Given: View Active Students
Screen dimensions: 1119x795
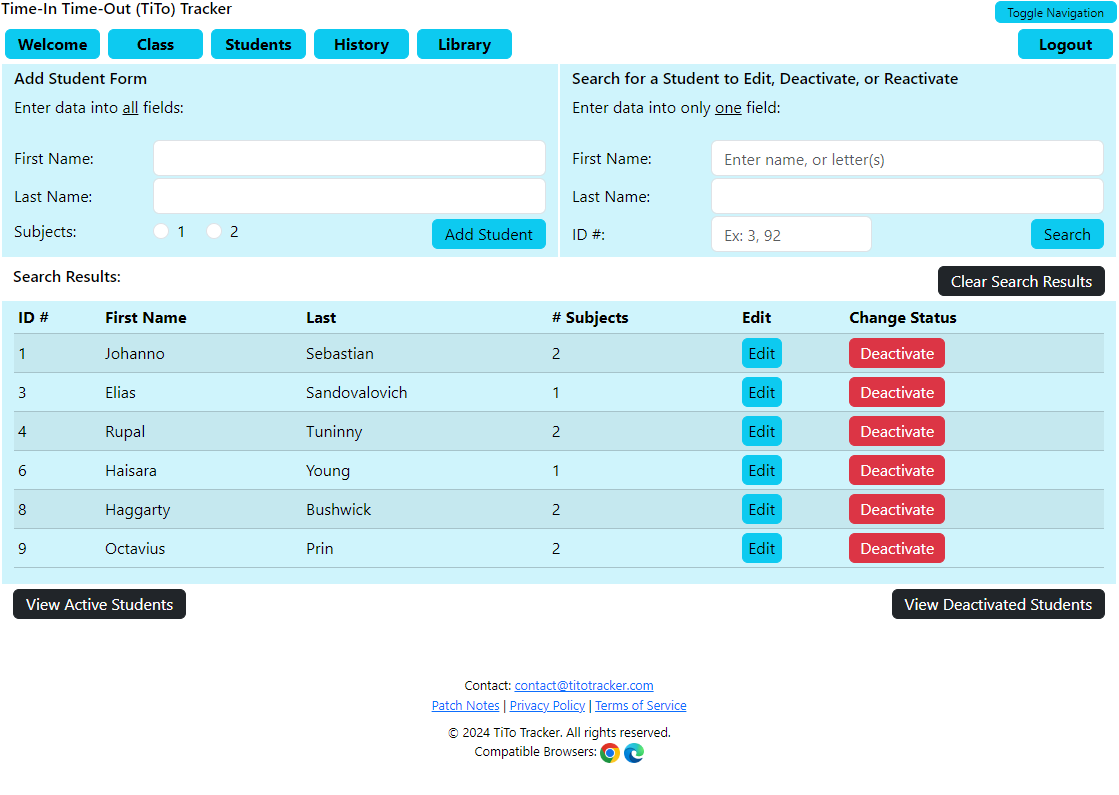Looking at the screenshot, I should [99, 604].
